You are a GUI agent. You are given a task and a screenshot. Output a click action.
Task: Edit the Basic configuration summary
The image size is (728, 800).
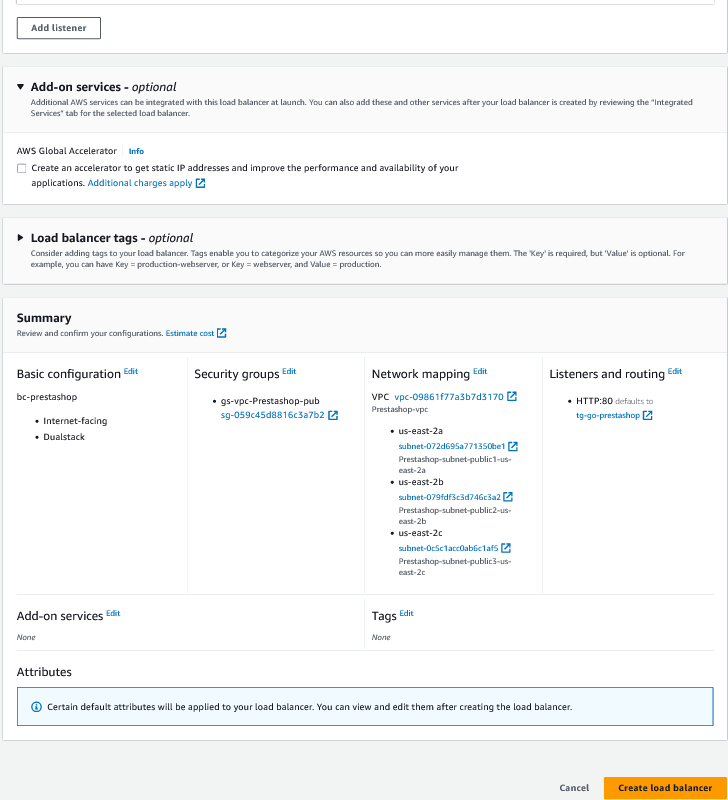pos(131,371)
